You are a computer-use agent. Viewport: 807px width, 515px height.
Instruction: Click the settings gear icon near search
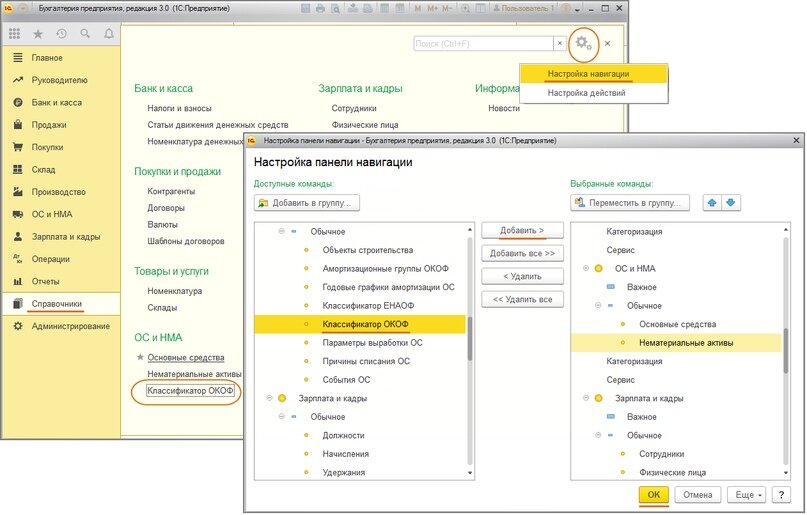pyautogui.click(x=583, y=43)
